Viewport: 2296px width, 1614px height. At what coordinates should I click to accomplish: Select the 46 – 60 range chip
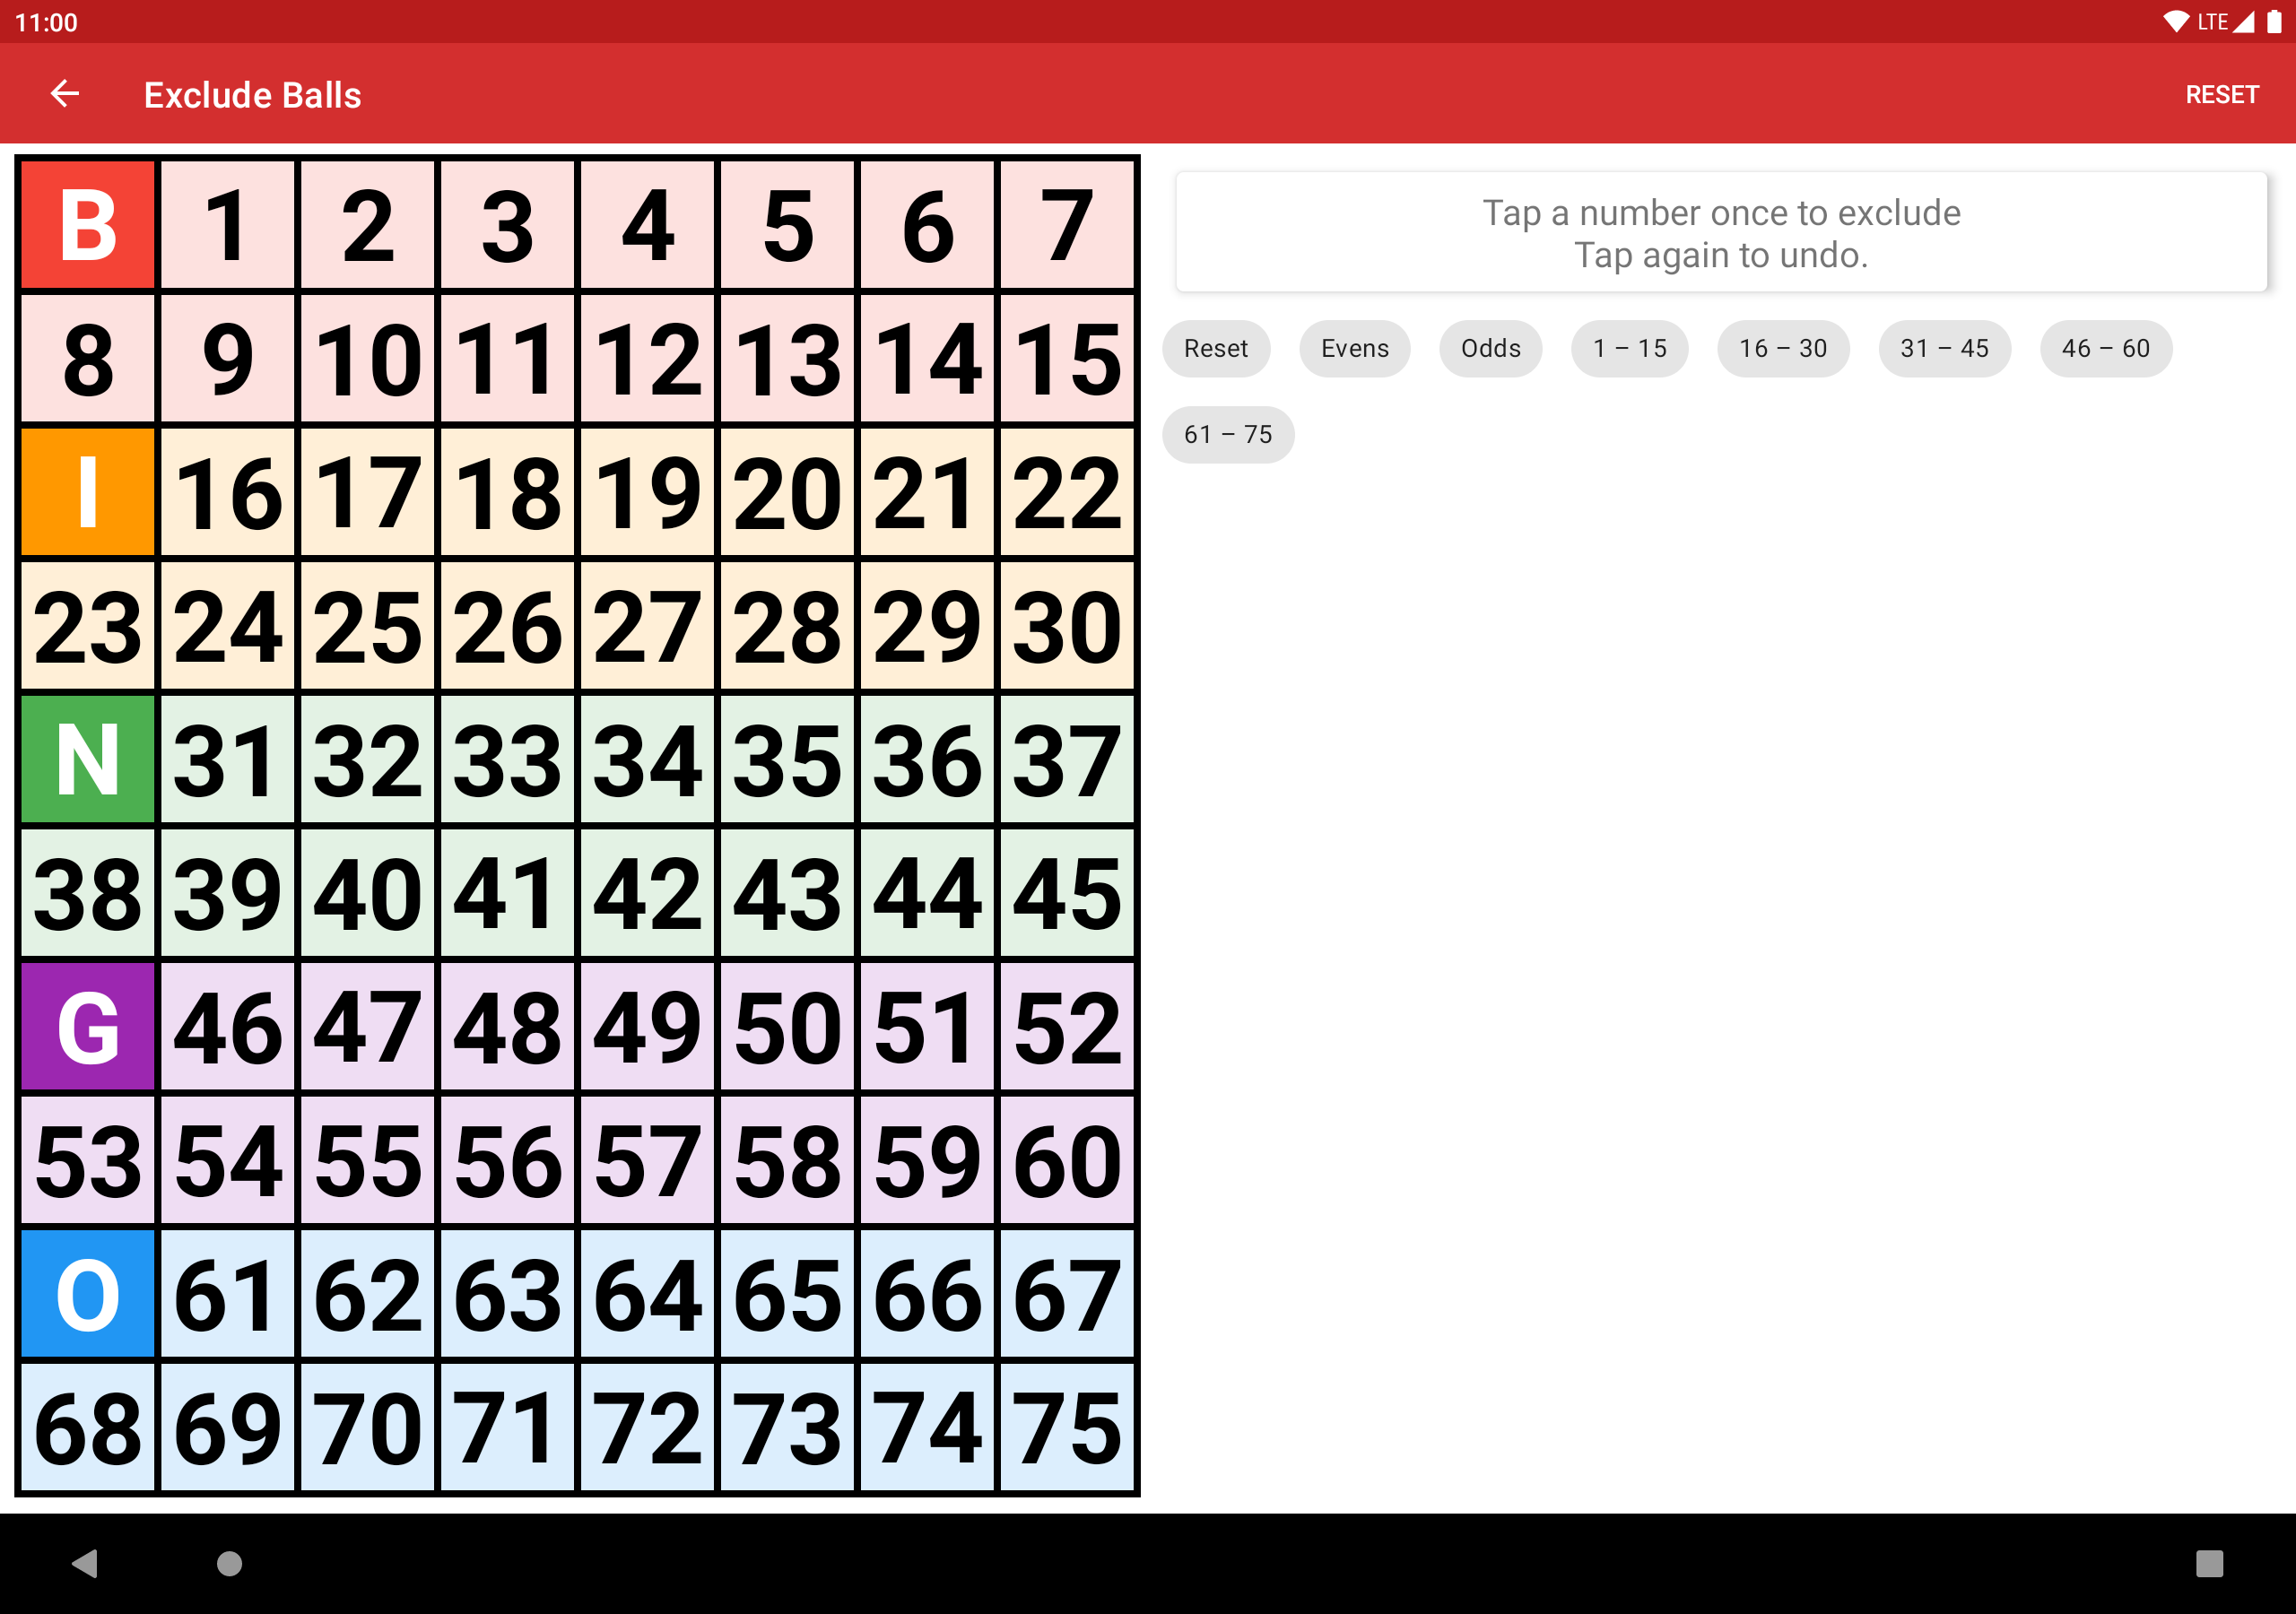(2105, 349)
